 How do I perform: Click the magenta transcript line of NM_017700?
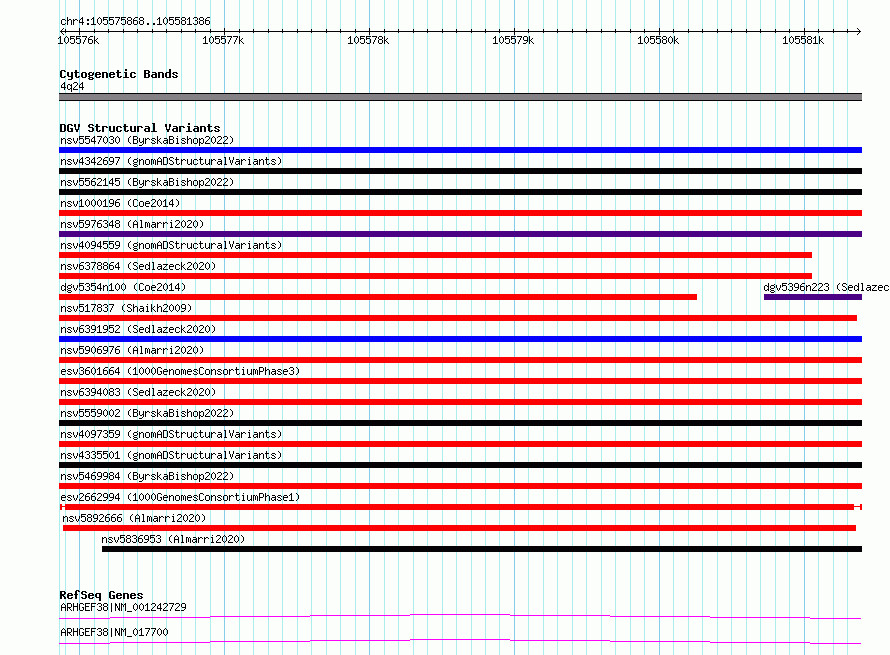coord(460,641)
